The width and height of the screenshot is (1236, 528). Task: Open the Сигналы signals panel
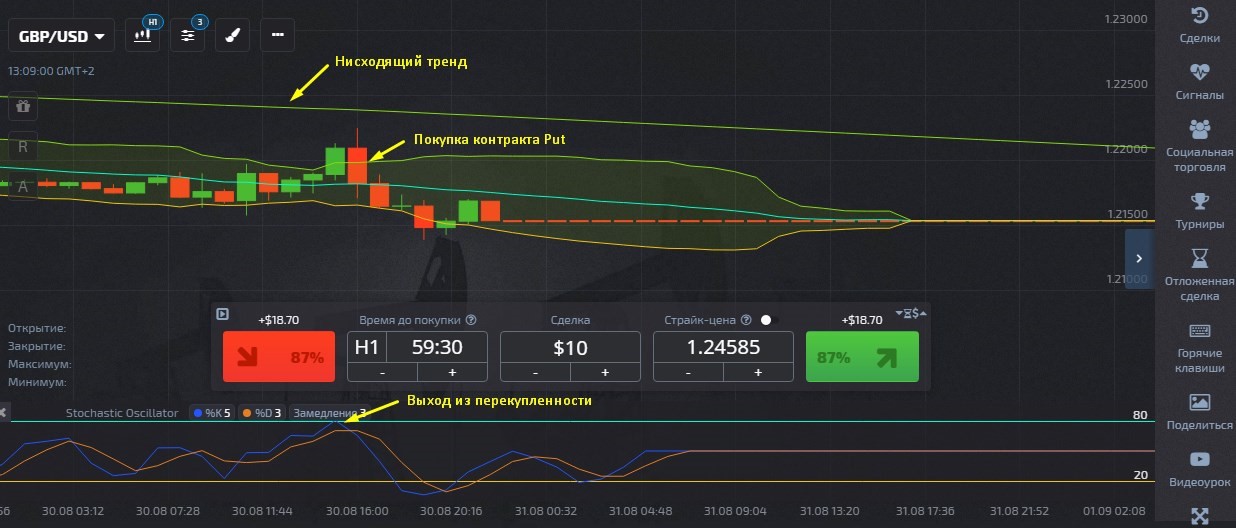click(1199, 82)
